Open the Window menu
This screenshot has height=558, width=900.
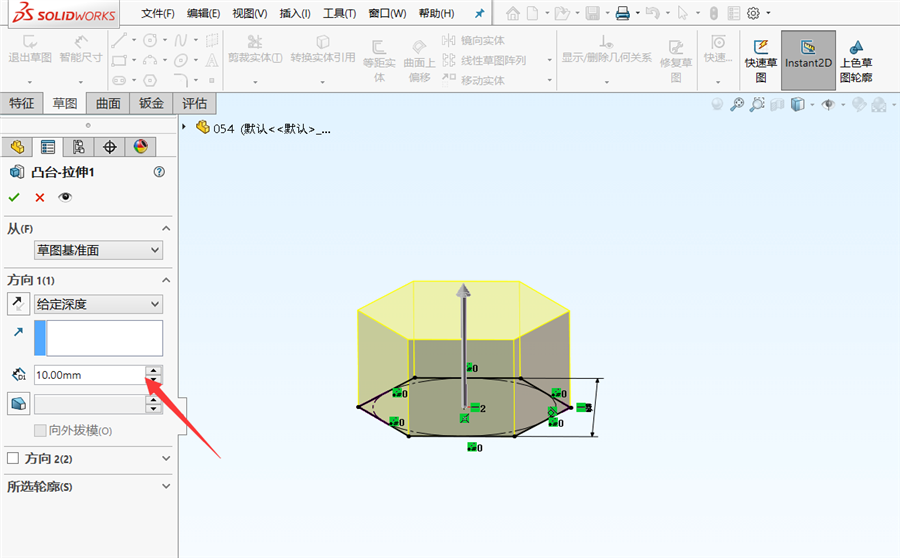(x=387, y=13)
